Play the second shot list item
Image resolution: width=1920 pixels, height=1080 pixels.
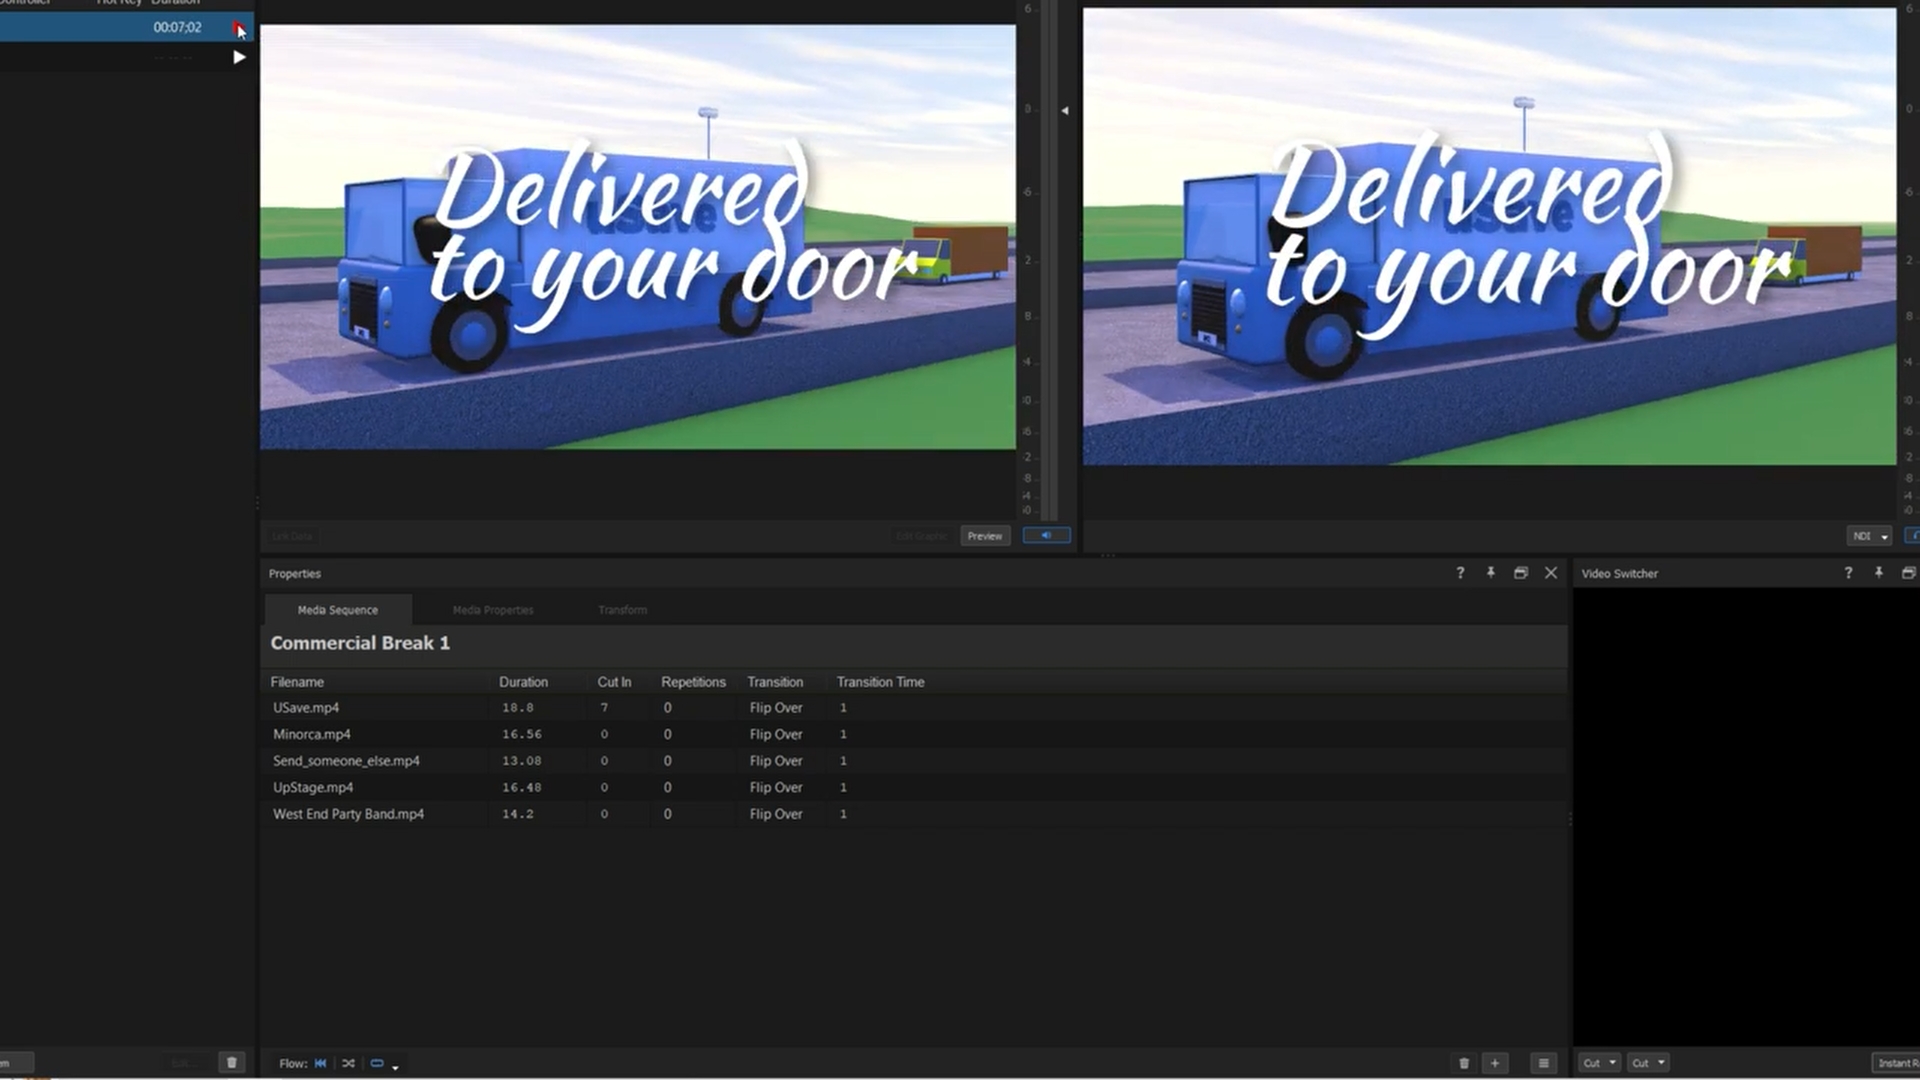coord(239,58)
